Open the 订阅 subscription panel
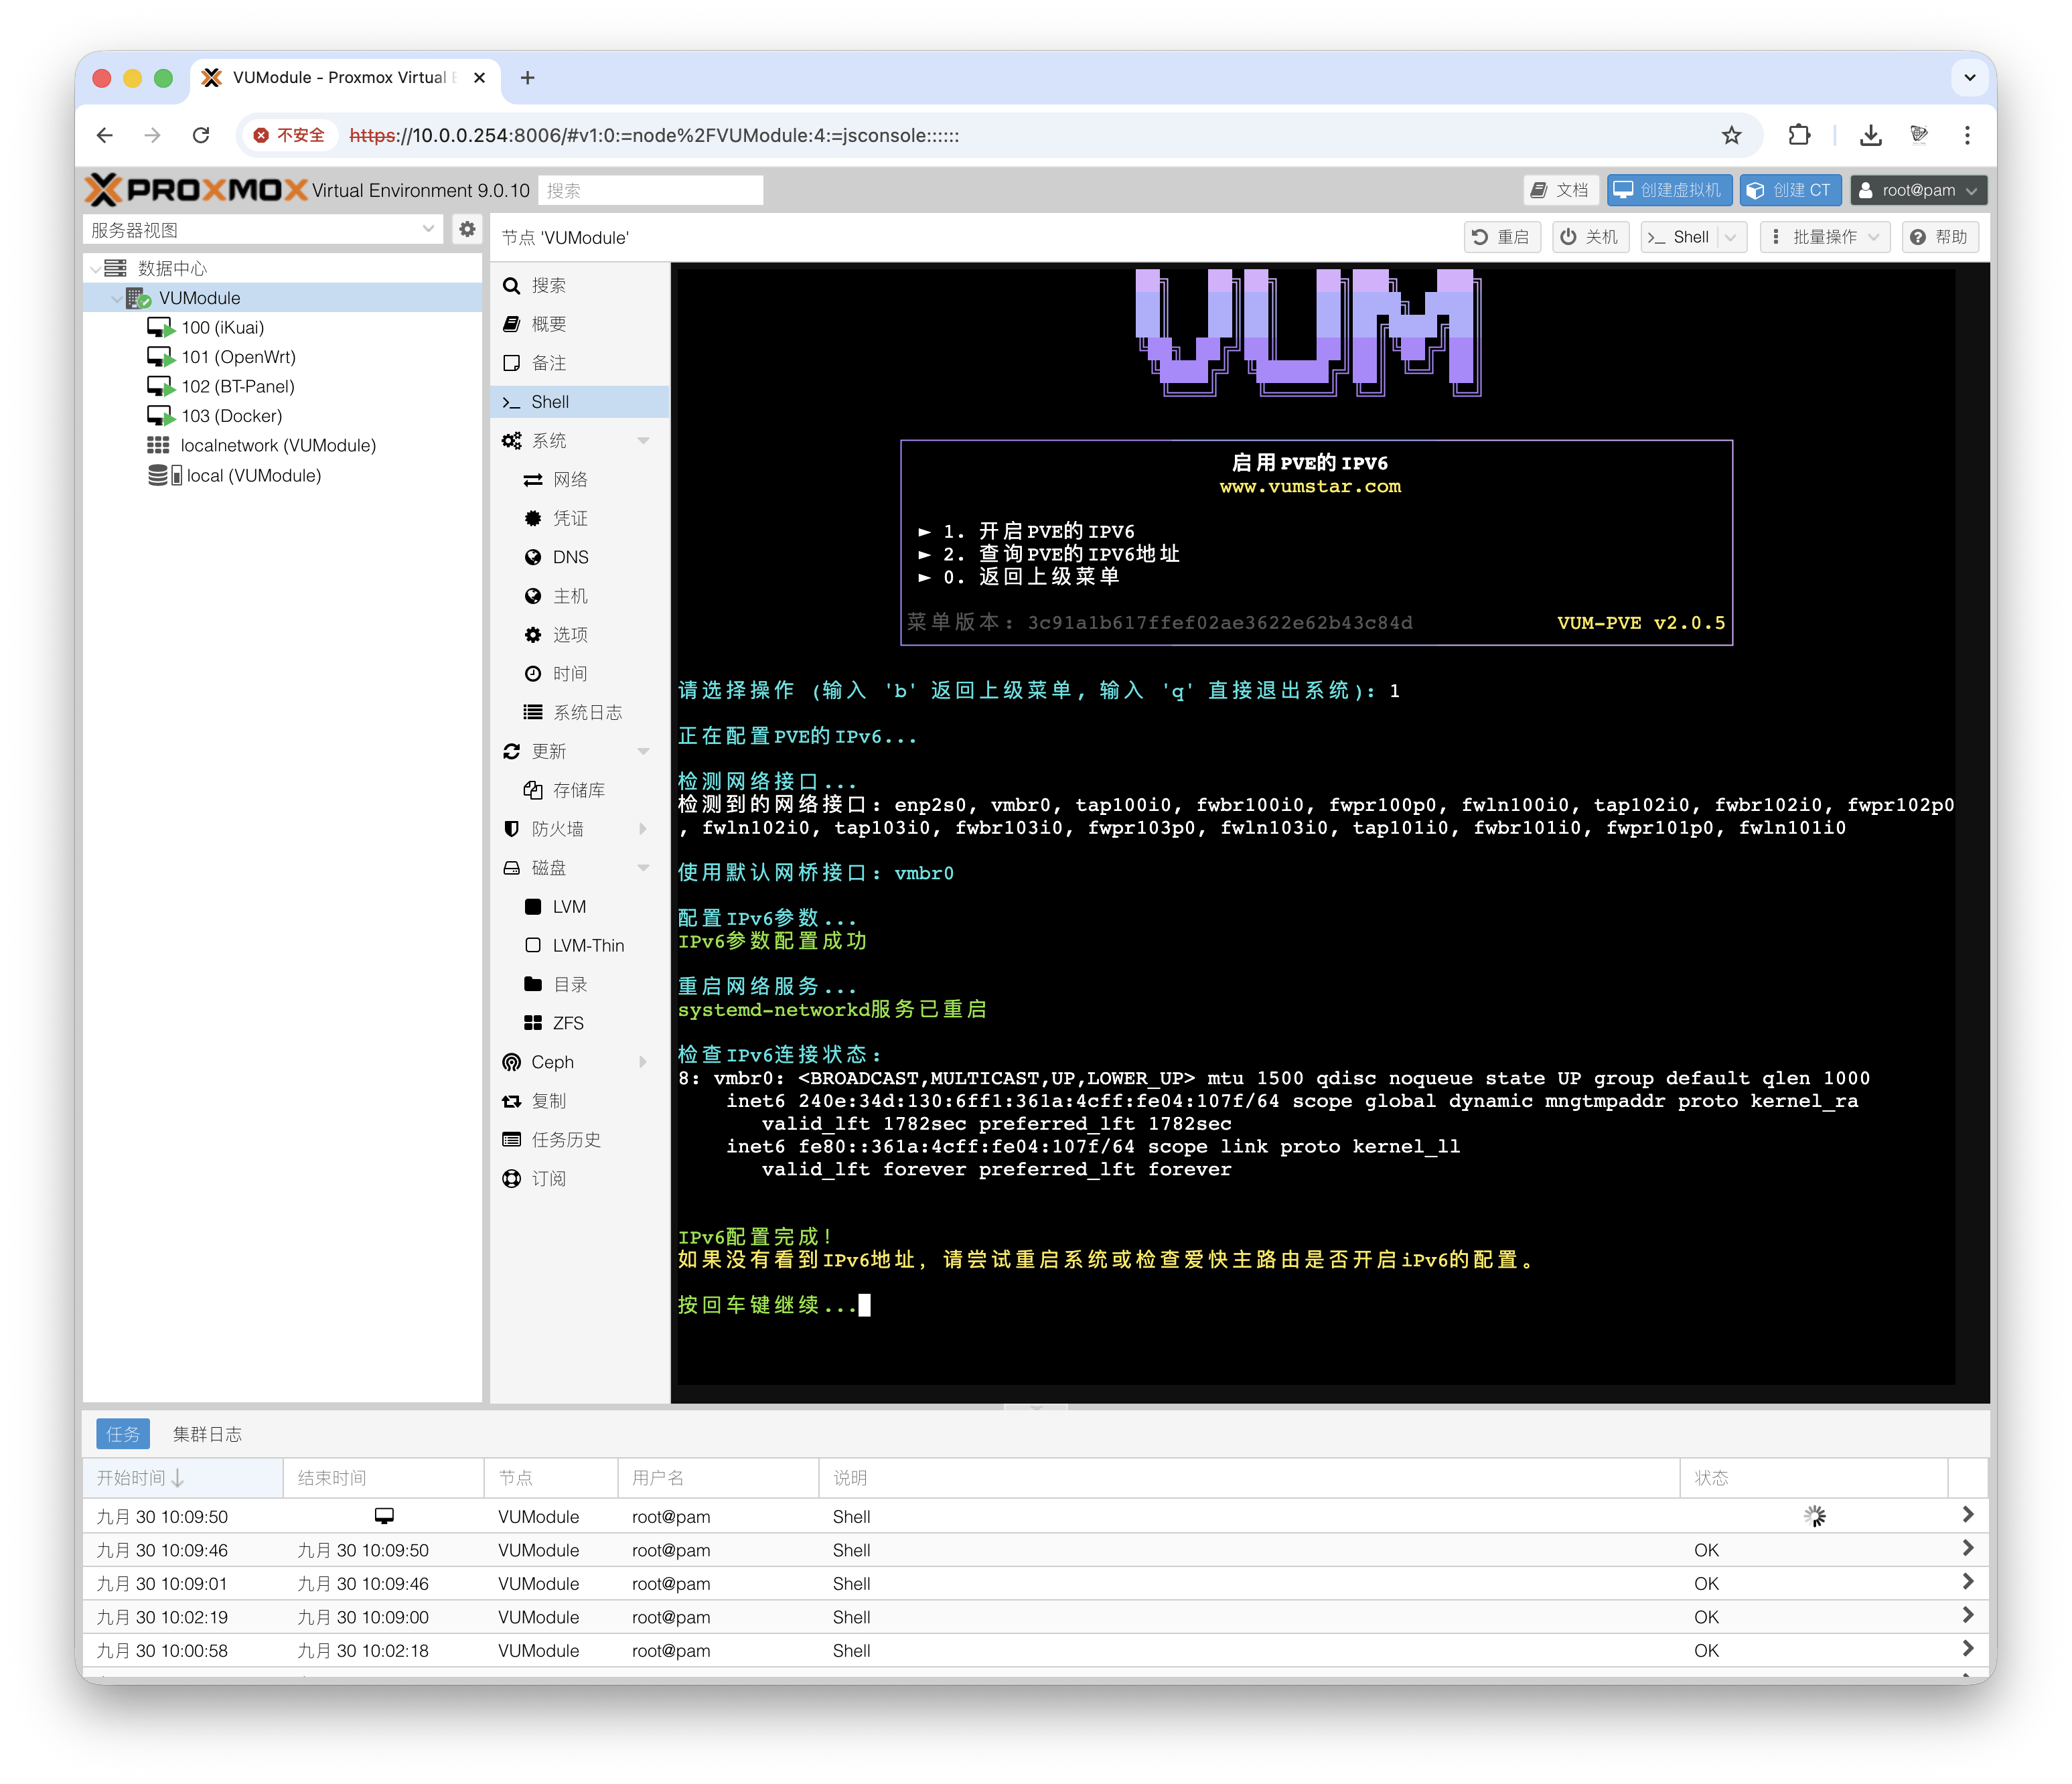This screenshot has width=2072, height=1784. coord(548,1178)
